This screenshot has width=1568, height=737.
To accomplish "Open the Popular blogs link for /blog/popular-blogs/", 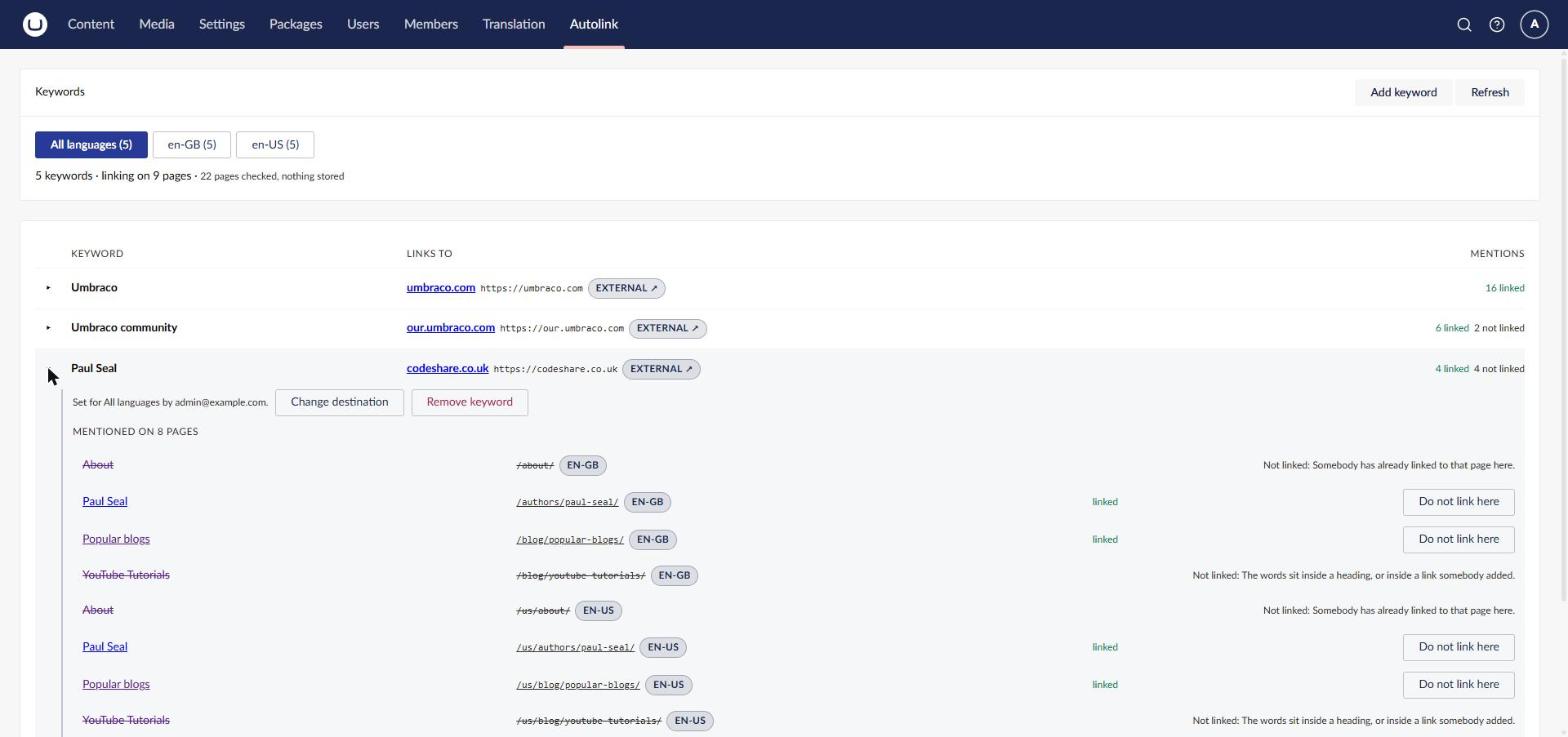I will point(116,539).
